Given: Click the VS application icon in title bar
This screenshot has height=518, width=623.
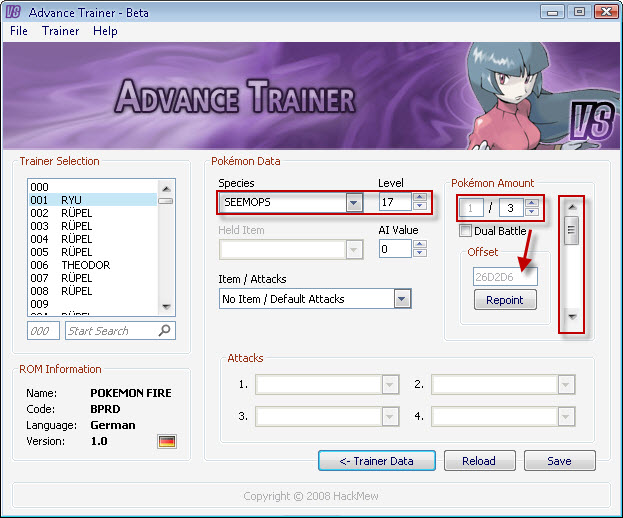Looking at the screenshot, I should point(13,12).
